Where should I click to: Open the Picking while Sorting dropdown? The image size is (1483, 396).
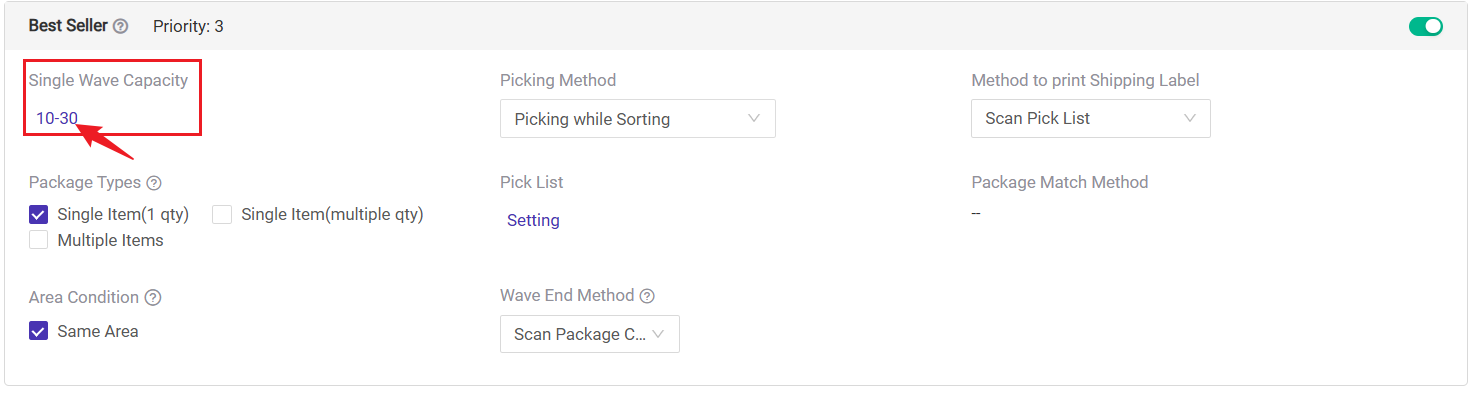tap(638, 119)
